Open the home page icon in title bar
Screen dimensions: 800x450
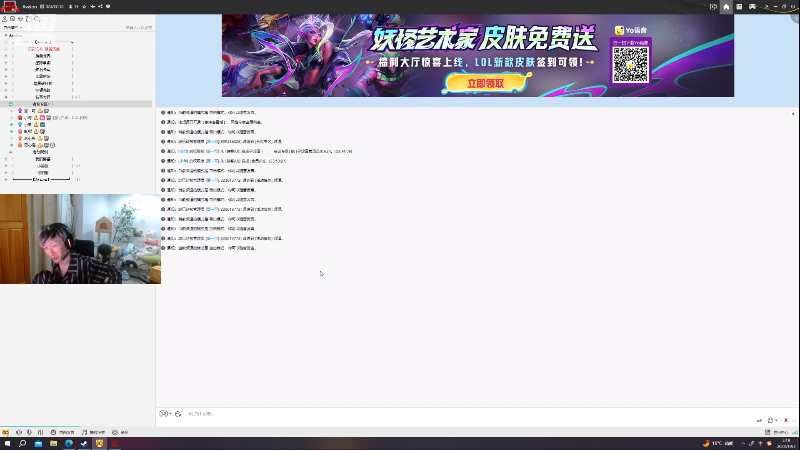726,7
